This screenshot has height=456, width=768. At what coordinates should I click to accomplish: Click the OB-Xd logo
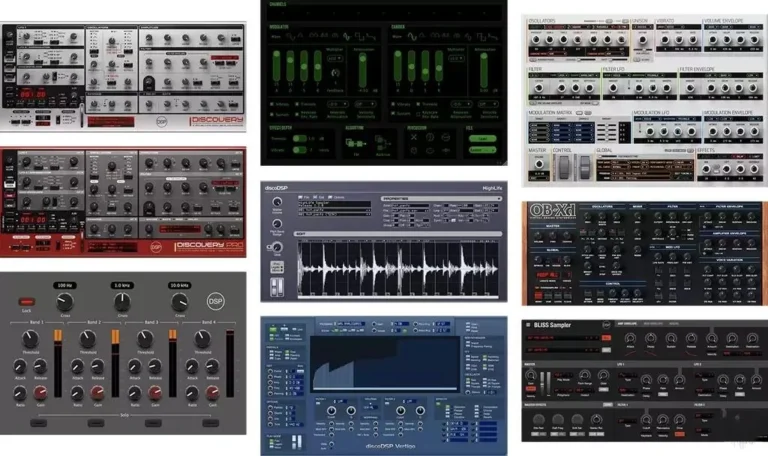[x=552, y=211]
